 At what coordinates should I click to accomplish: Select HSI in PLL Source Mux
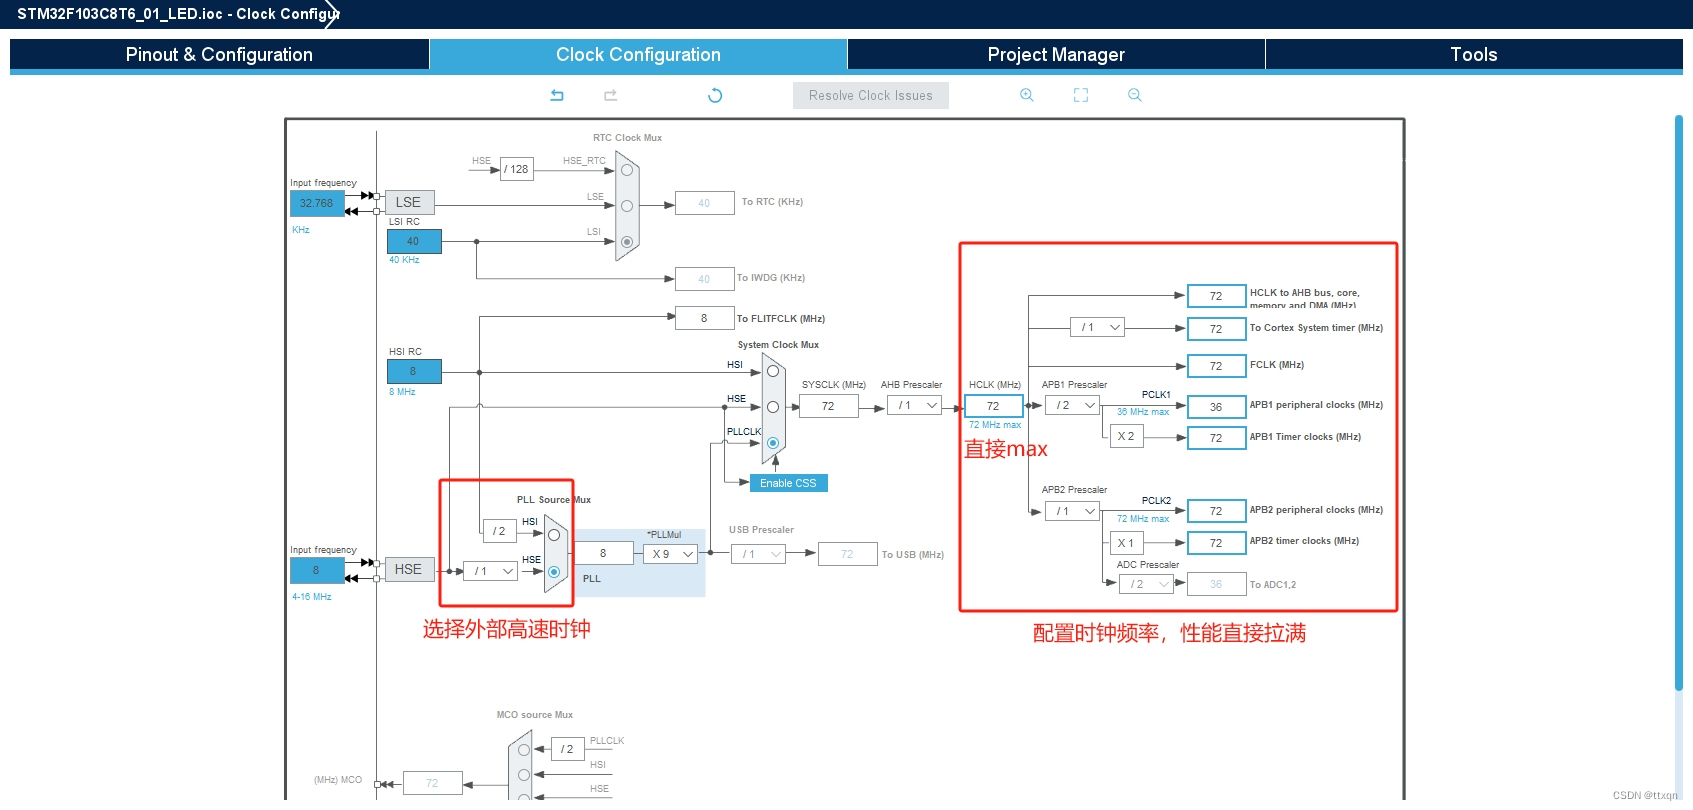pyautogui.click(x=554, y=535)
